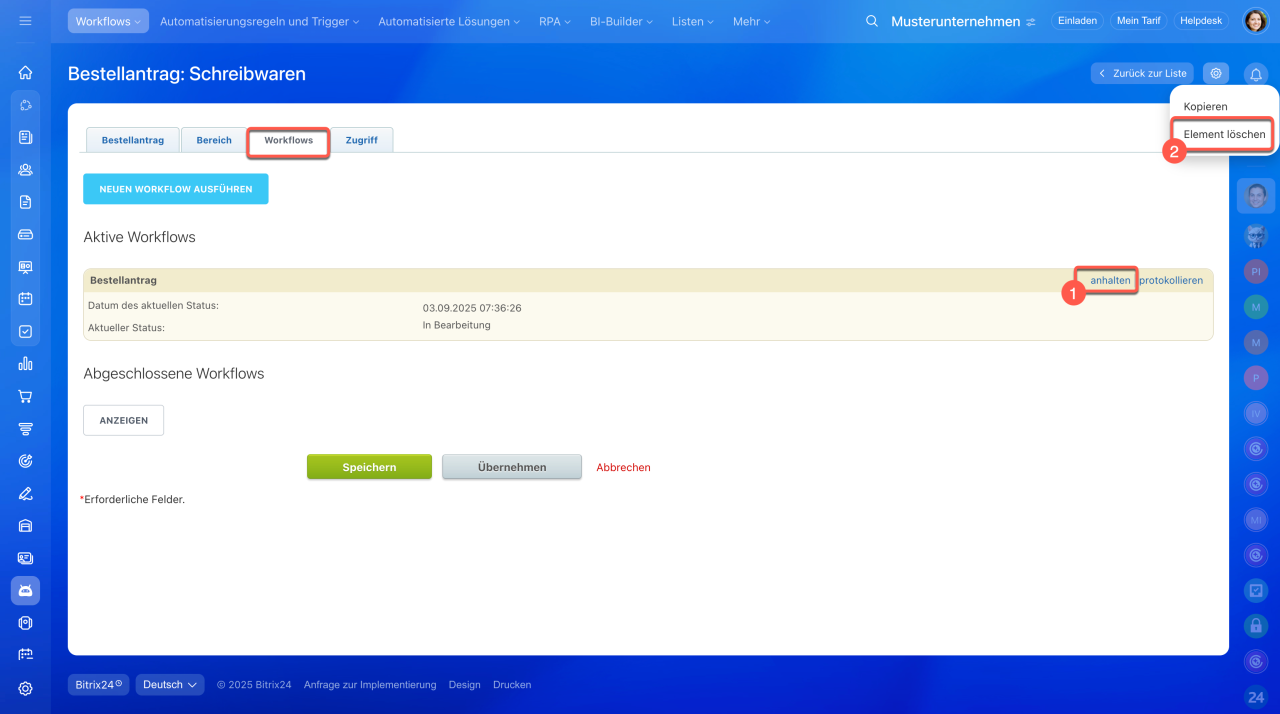
Task: Click the 24 icon at right panel bottom
Action: pyautogui.click(x=1256, y=697)
